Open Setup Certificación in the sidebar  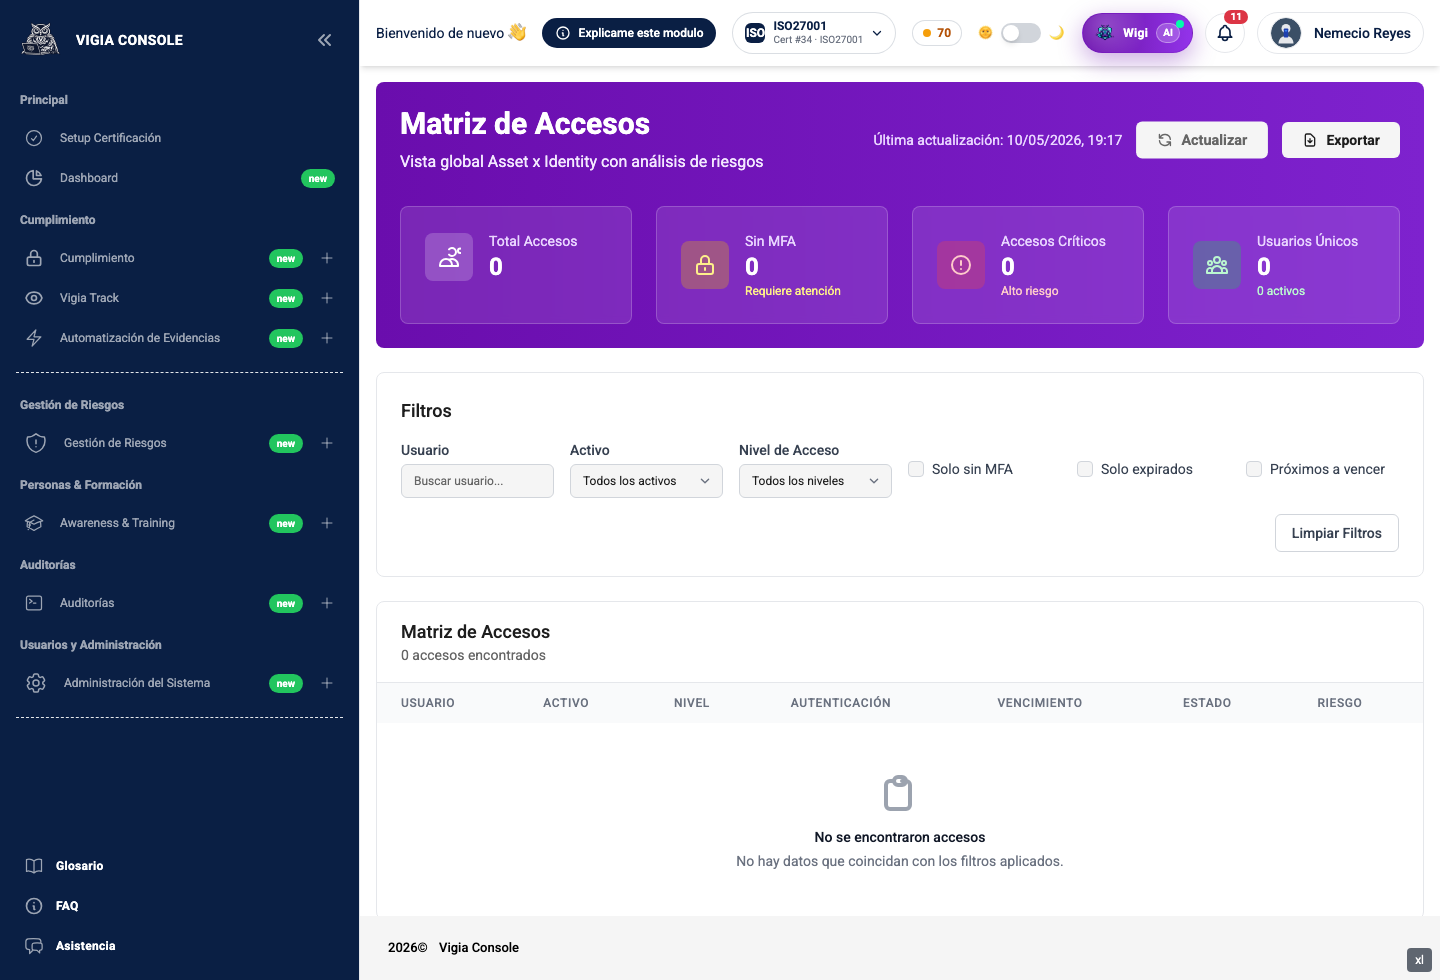179,138
